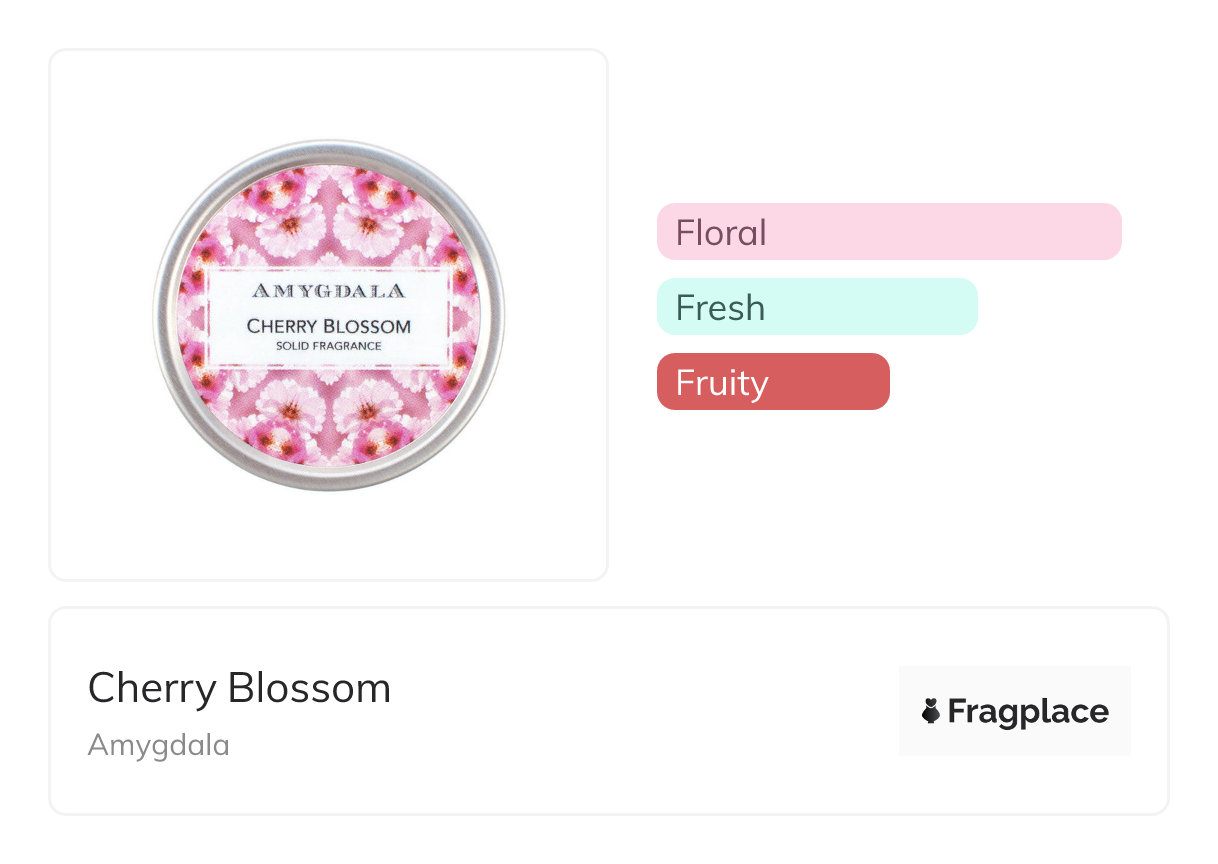Click the word Fresh in the accord list

(x=720, y=308)
